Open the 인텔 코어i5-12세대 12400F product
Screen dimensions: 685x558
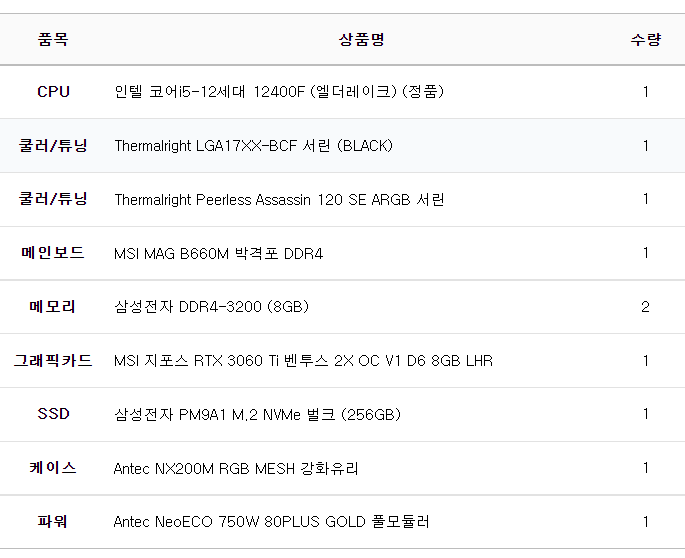(x=279, y=92)
